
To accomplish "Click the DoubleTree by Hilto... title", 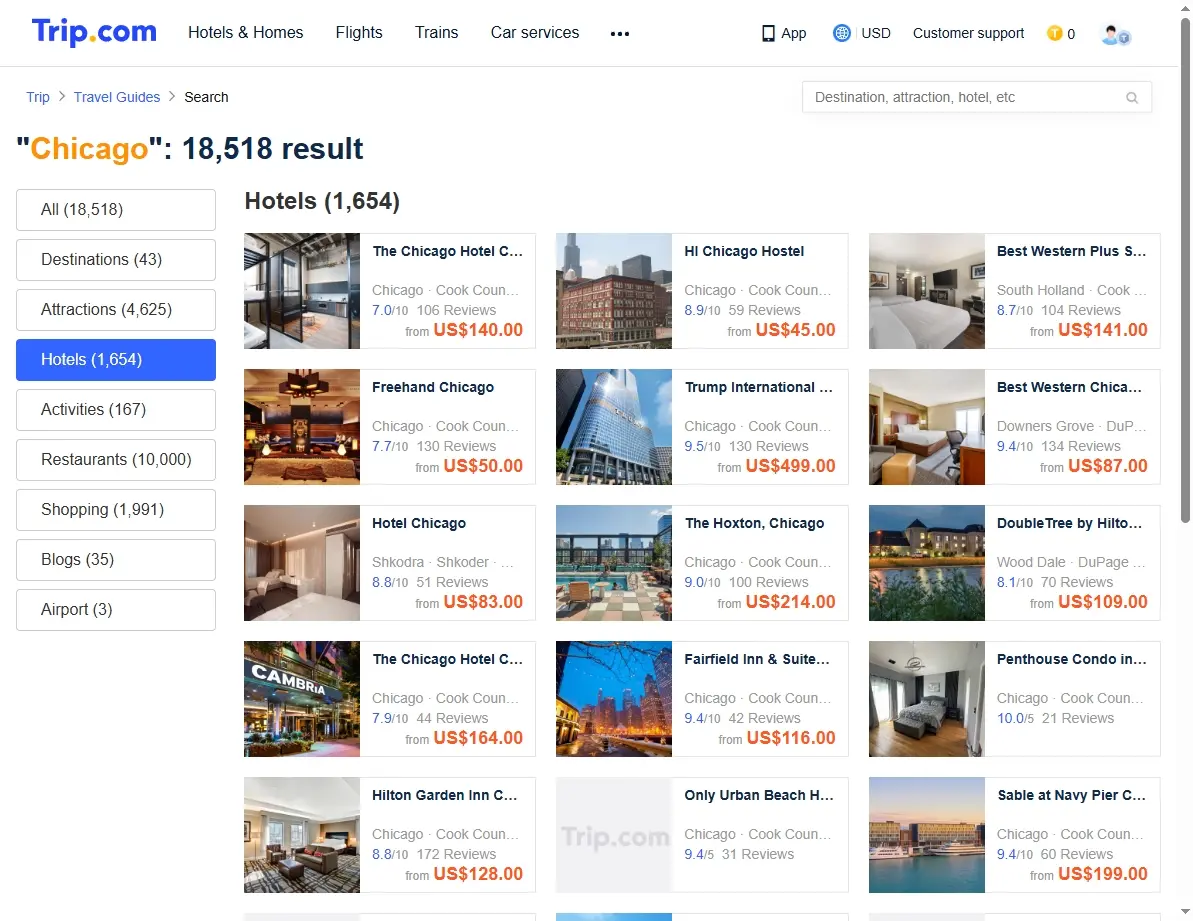I will (1070, 523).
